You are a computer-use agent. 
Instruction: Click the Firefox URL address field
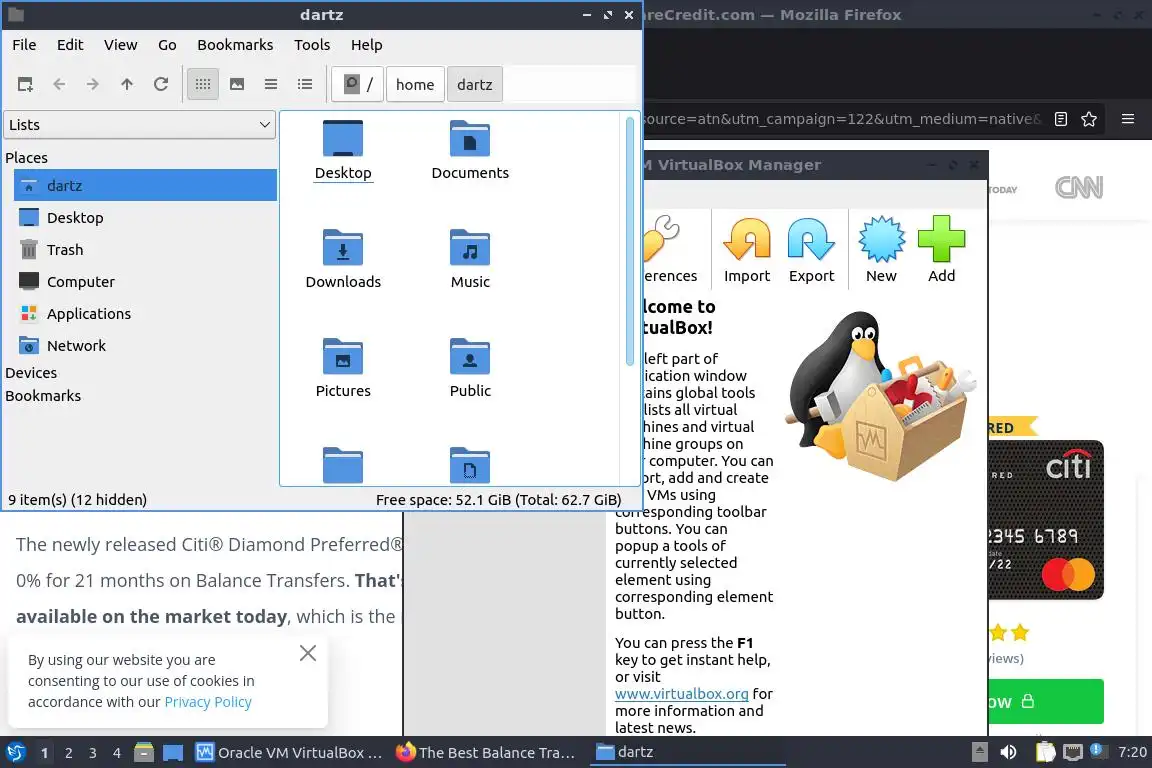point(842,119)
